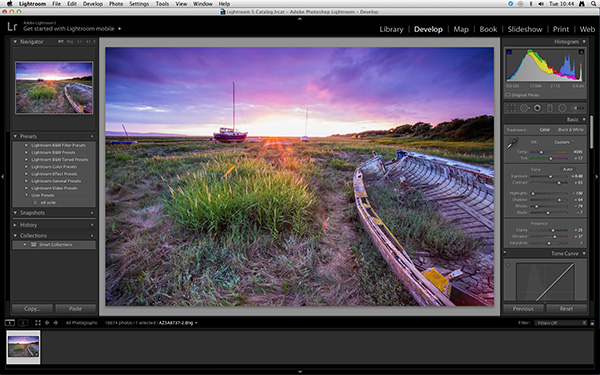Hide the left panel group arrow

[x=3, y=177]
